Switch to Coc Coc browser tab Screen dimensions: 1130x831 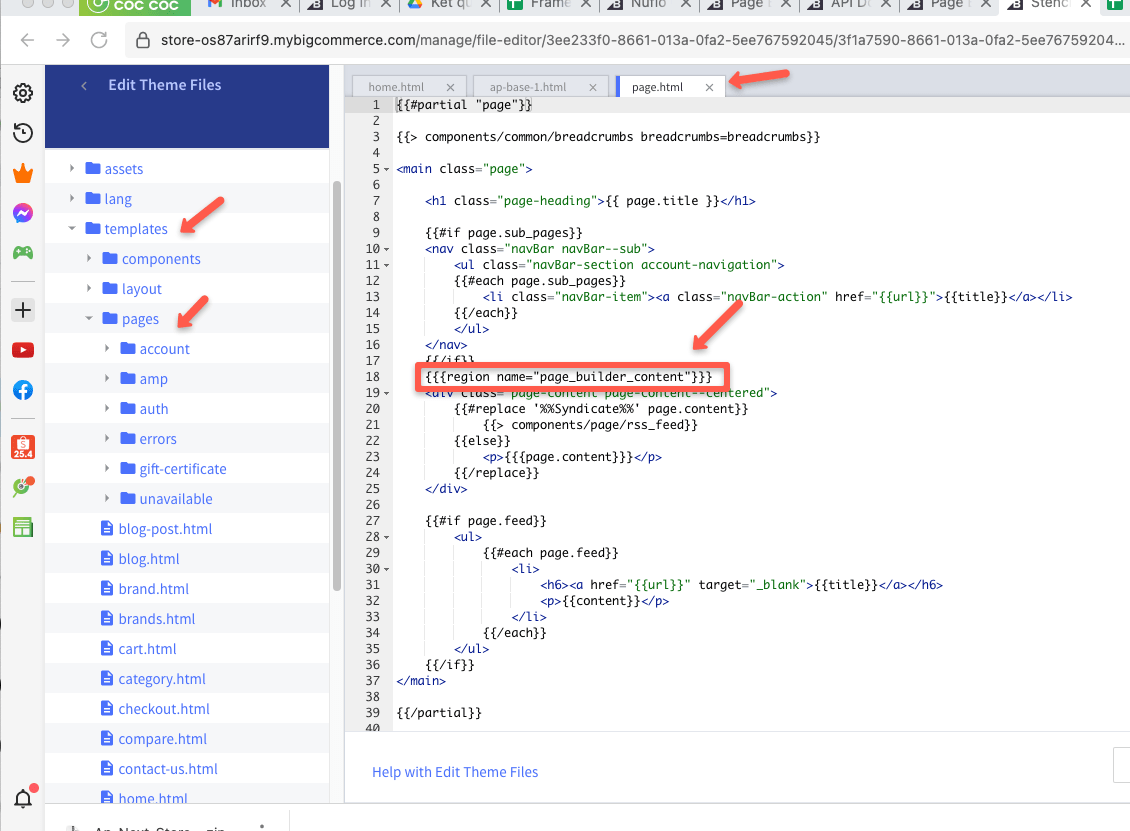tap(134, 6)
